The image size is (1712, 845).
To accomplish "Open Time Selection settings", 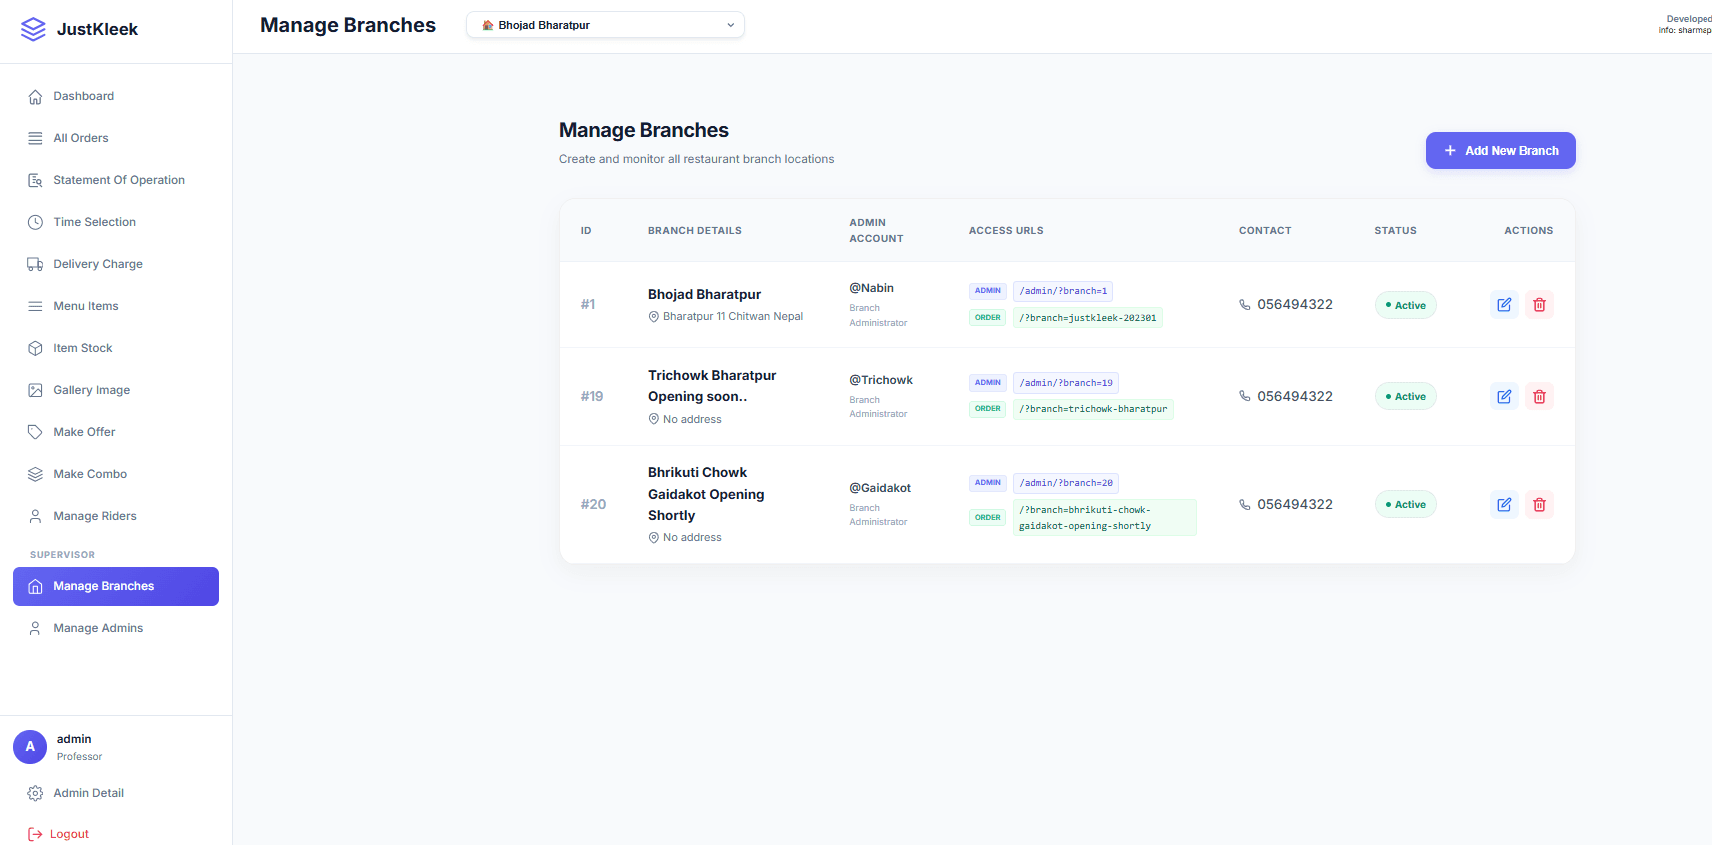I will [116, 222].
